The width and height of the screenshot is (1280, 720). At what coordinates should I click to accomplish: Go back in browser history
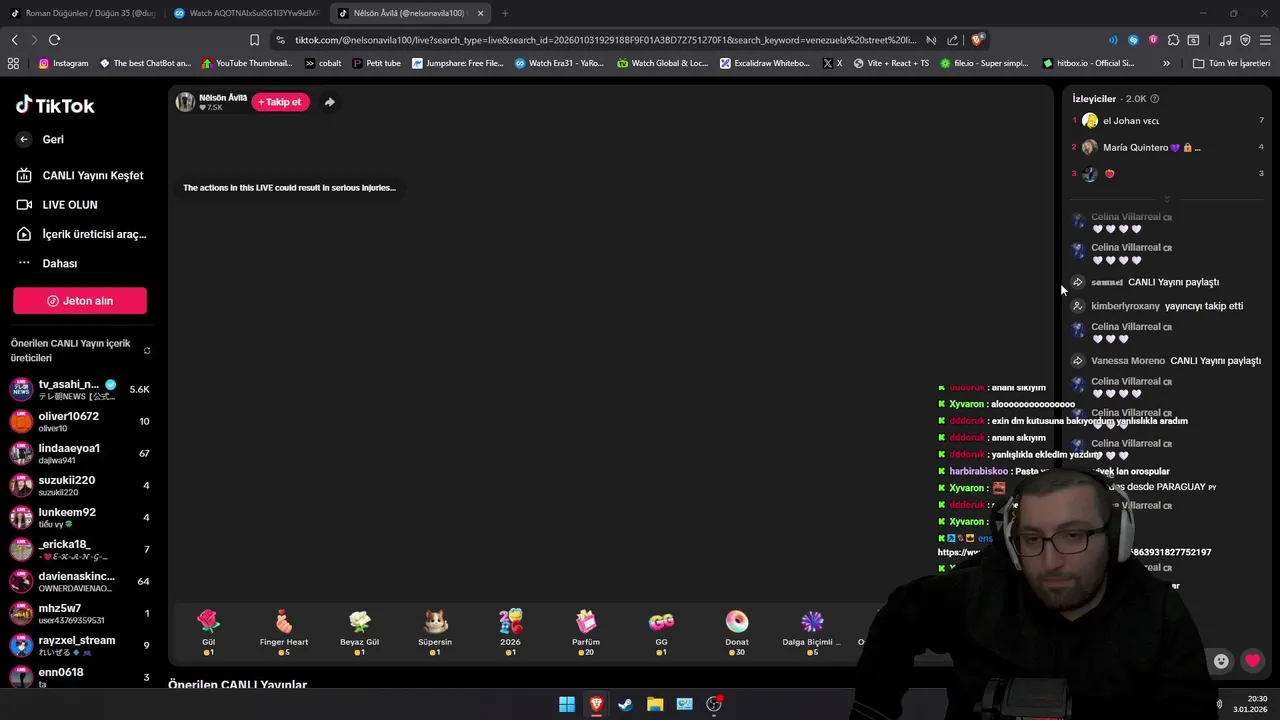14,40
